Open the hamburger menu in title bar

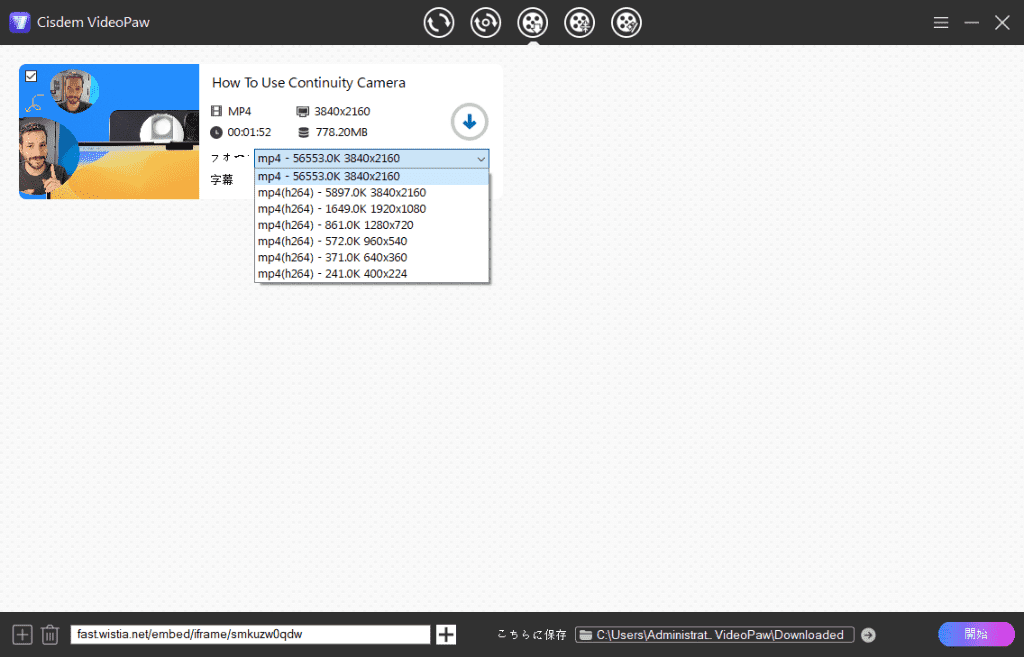941,22
